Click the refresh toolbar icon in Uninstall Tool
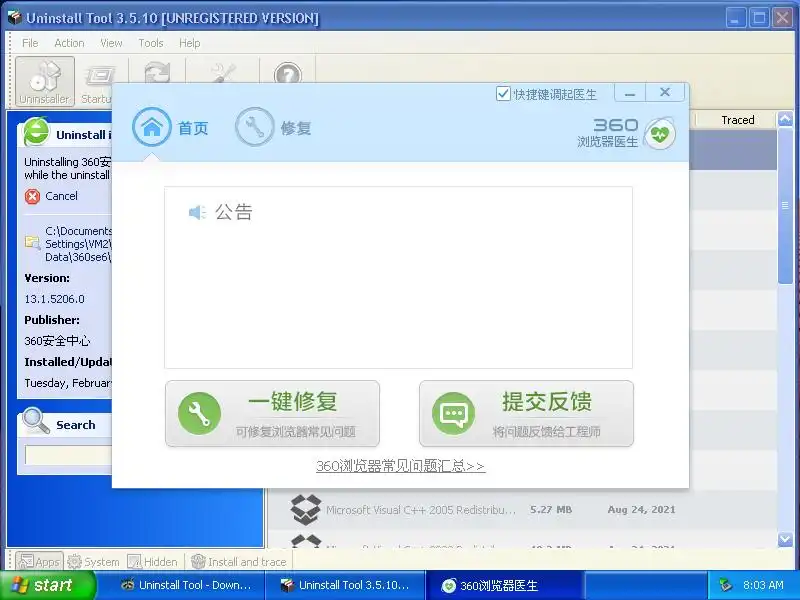 (157, 72)
